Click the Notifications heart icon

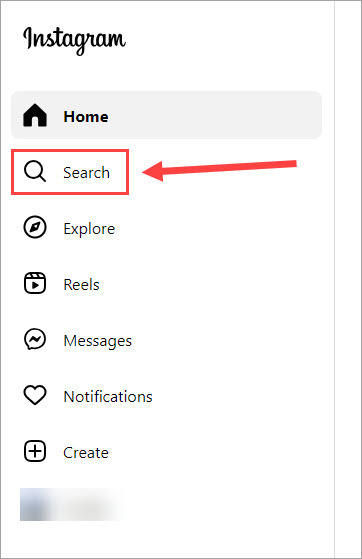click(35, 395)
